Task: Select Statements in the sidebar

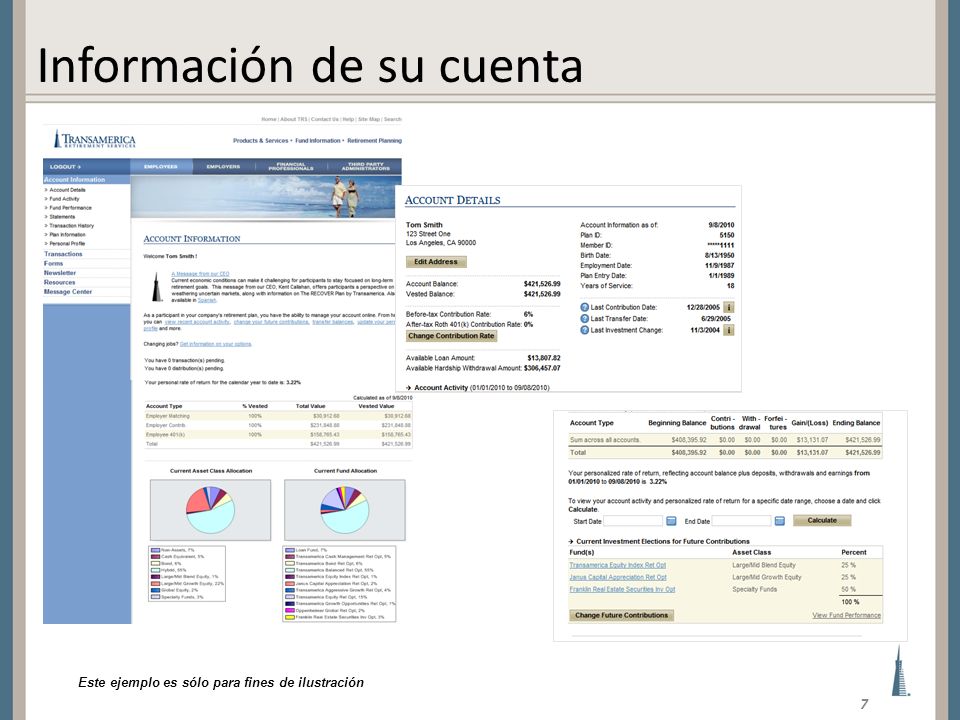Action: tap(62, 217)
